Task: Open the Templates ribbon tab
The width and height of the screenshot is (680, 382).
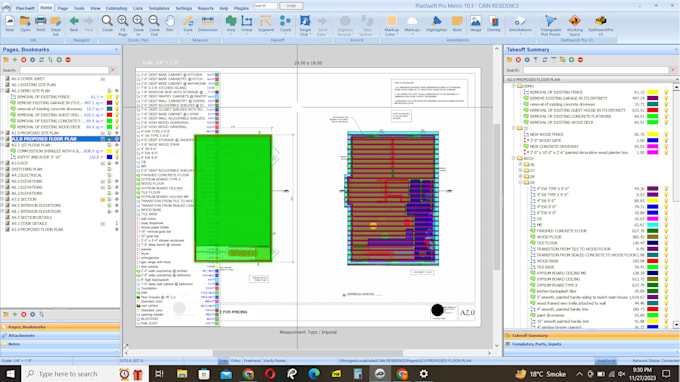Action: tap(159, 8)
